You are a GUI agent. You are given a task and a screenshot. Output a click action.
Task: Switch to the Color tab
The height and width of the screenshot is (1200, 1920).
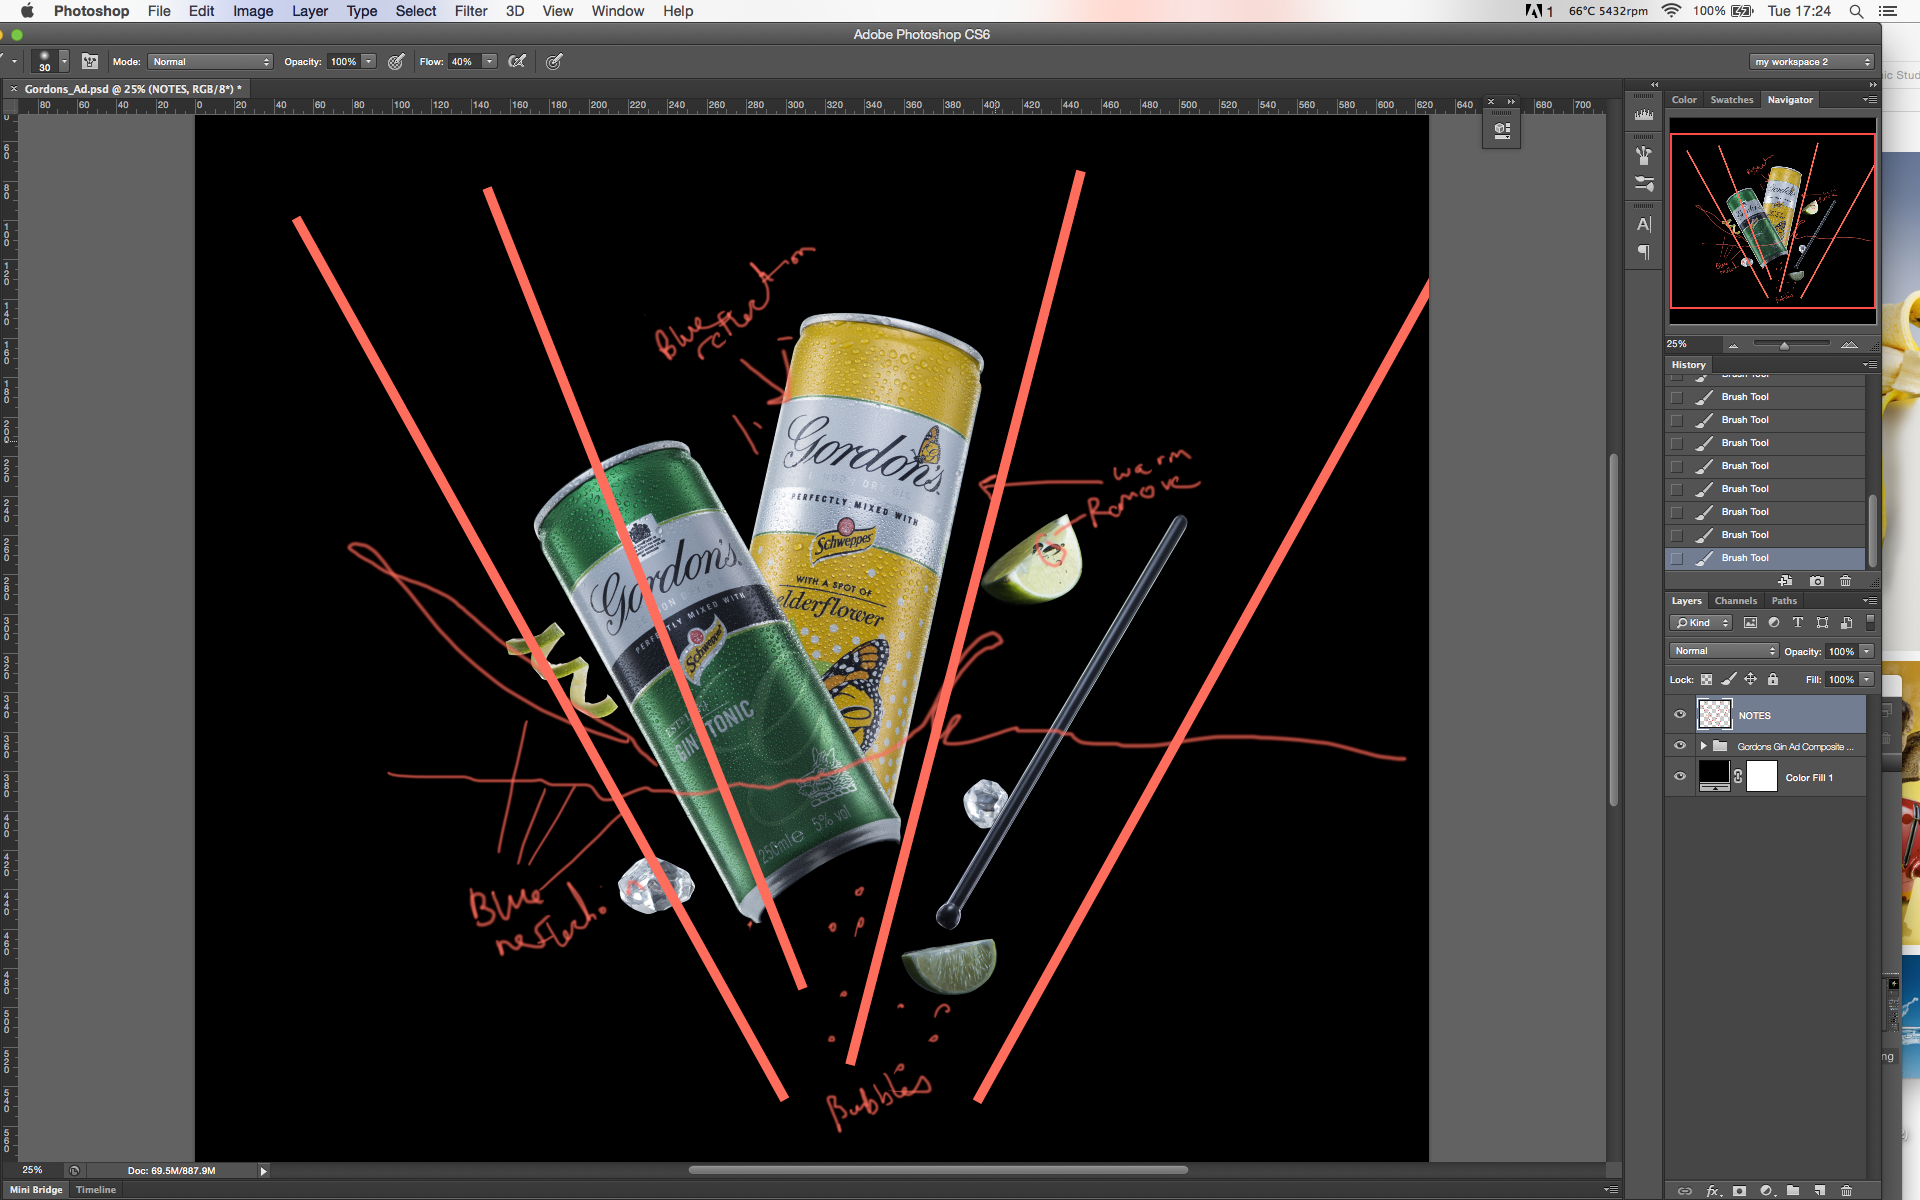pyautogui.click(x=1684, y=100)
